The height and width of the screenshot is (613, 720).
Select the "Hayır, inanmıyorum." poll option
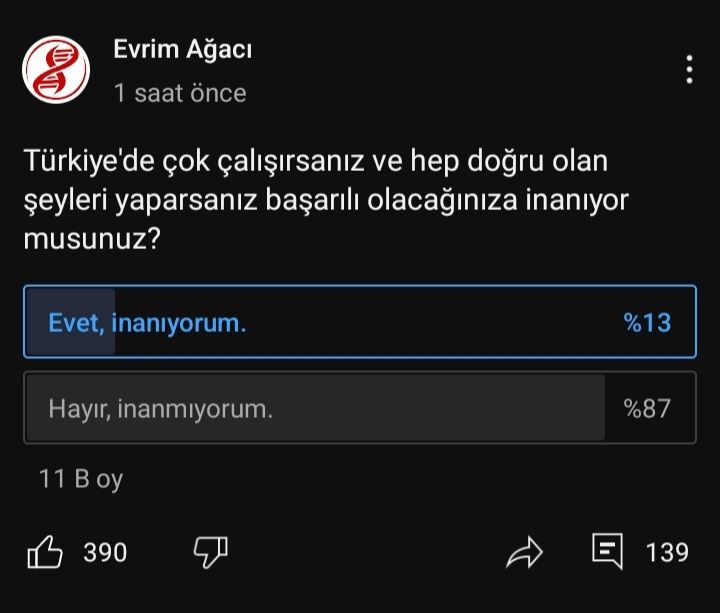click(x=360, y=407)
